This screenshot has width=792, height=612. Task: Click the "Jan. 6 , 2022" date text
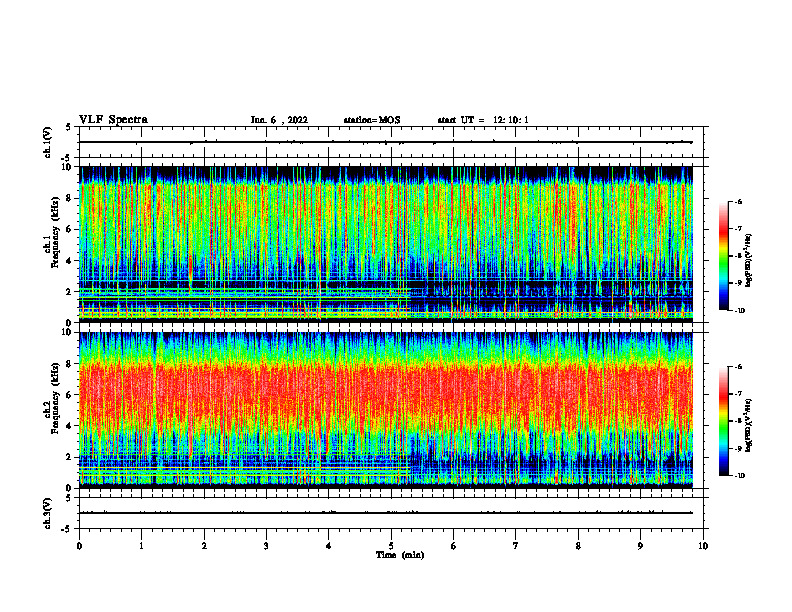279,120
